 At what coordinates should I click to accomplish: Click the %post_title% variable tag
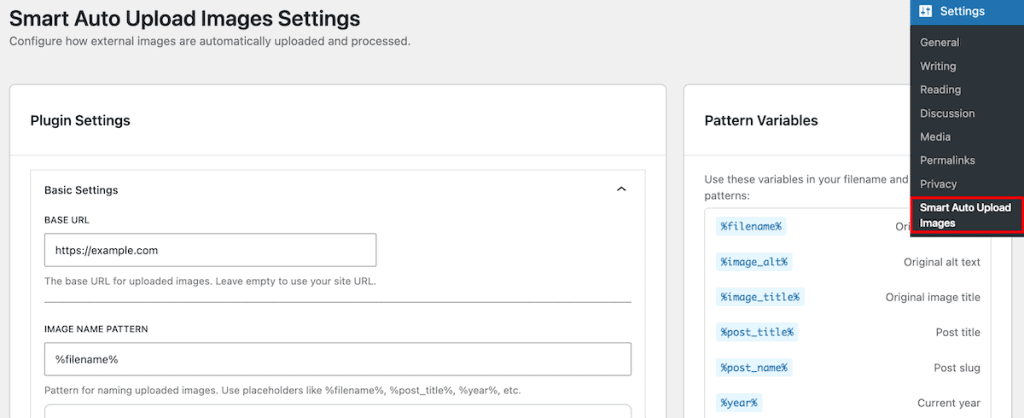coord(757,332)
